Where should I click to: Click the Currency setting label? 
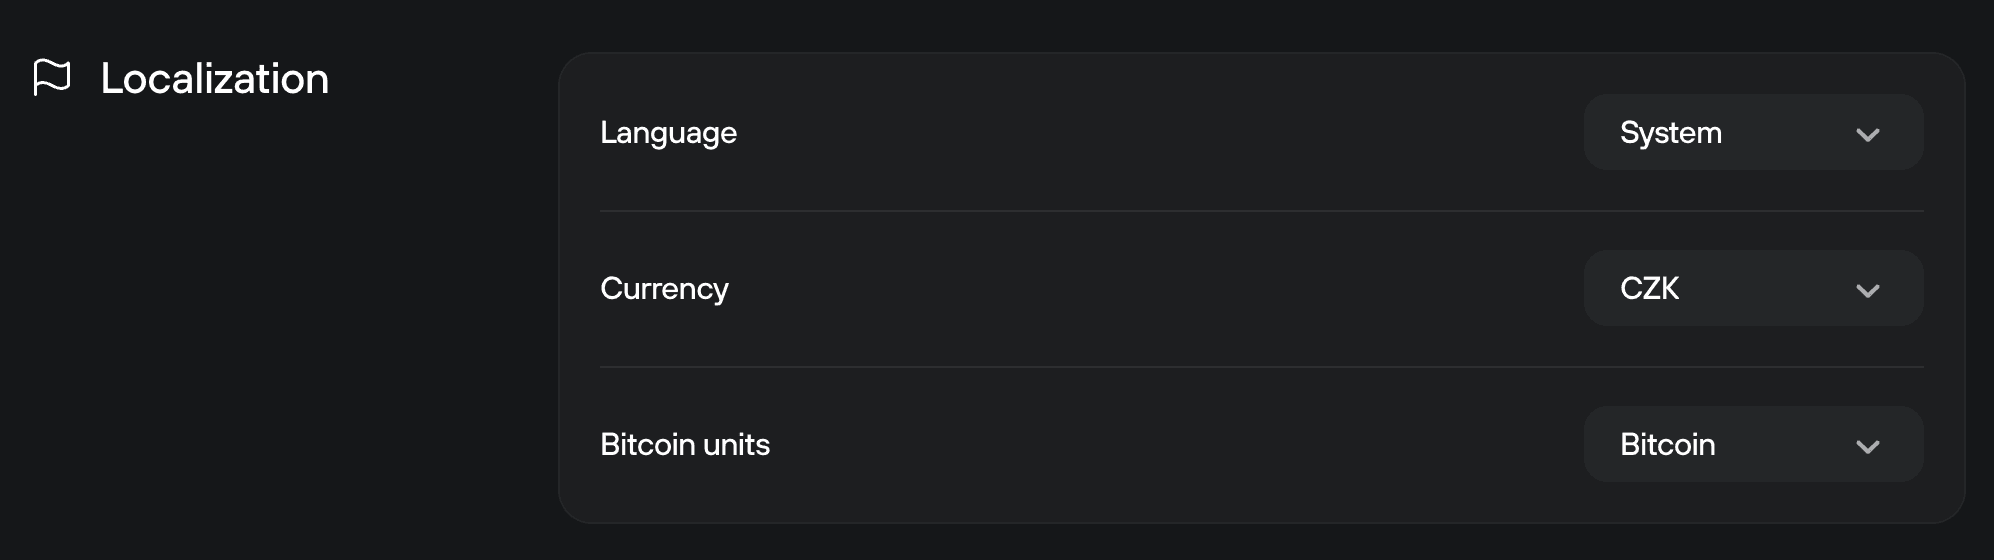[x=664, y=289]
